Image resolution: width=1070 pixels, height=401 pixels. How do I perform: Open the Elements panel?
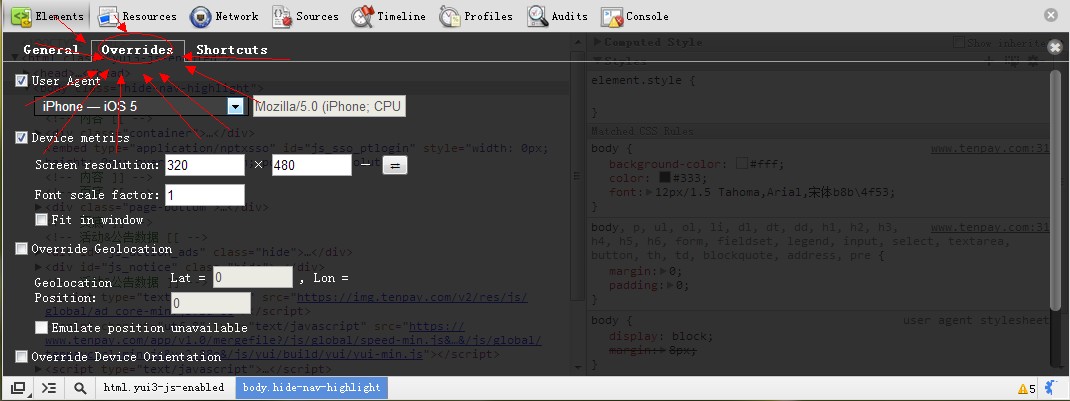[x=48, y=16]
